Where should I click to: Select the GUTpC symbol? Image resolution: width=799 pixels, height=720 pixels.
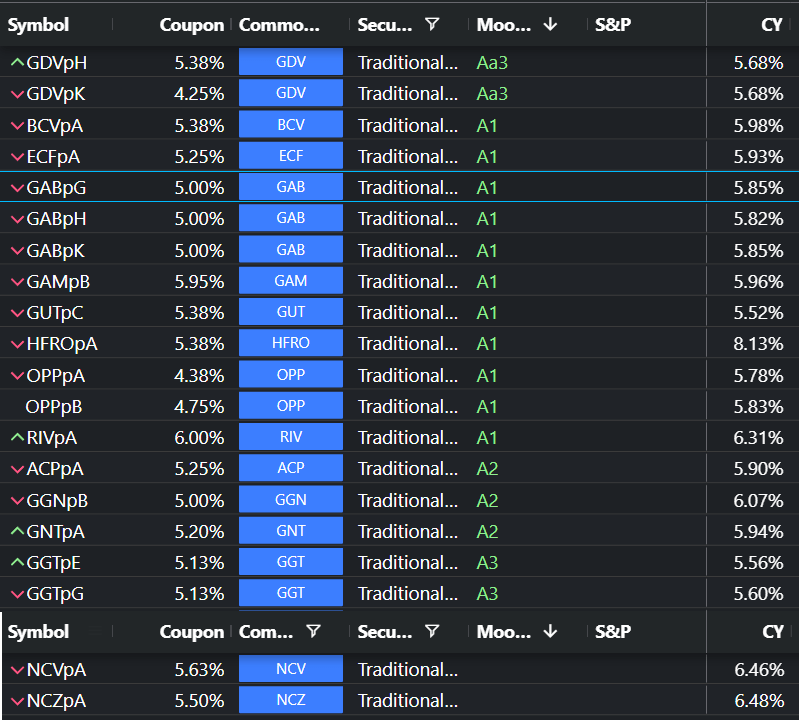[55, 313]
